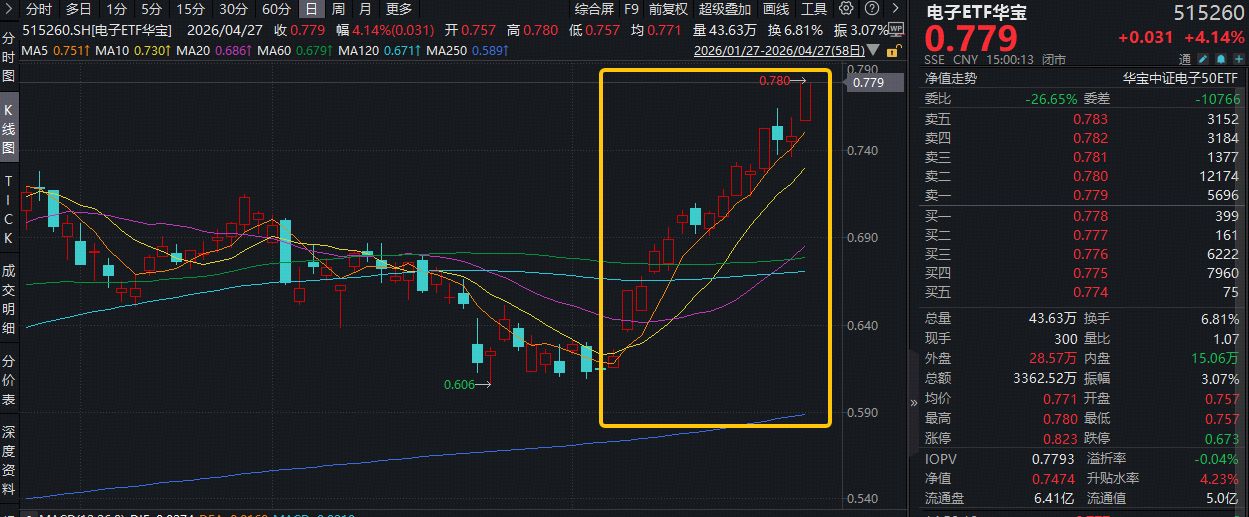This screenshot has width=1249, height=517.
Task: Toggle the chart lock icon
Action: (x=892, y=51)
